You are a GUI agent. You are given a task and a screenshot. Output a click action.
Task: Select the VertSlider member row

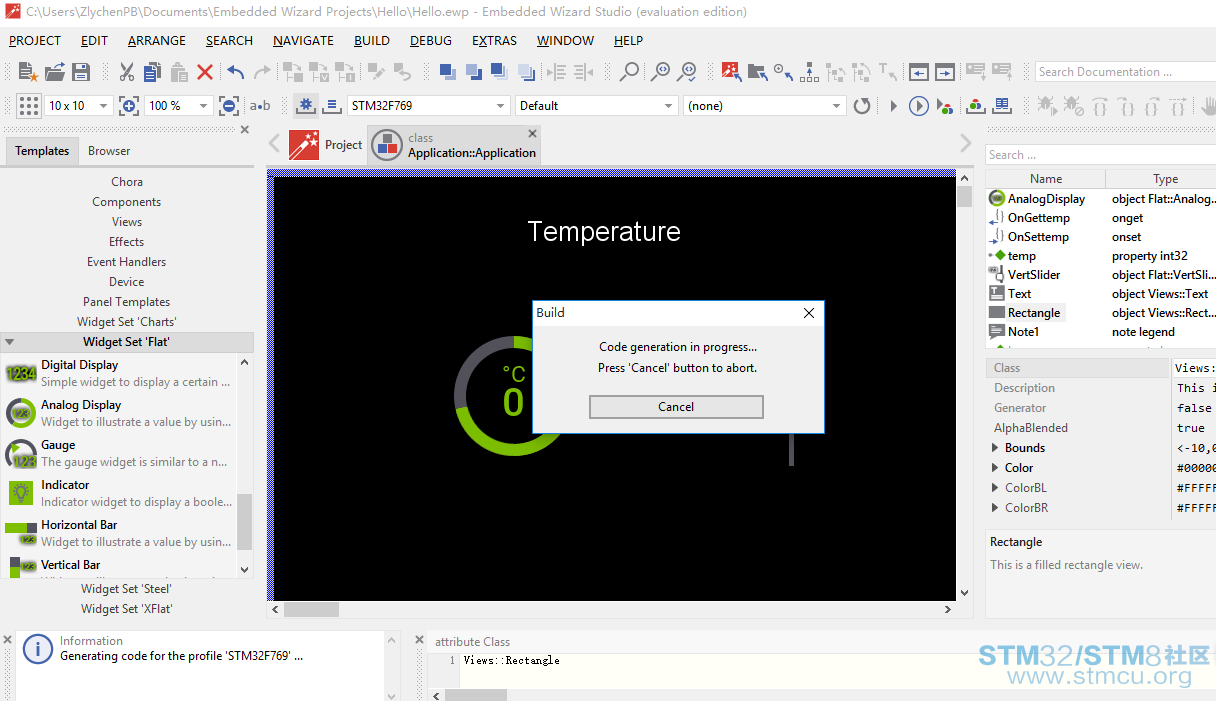[x=1101, y=275]
